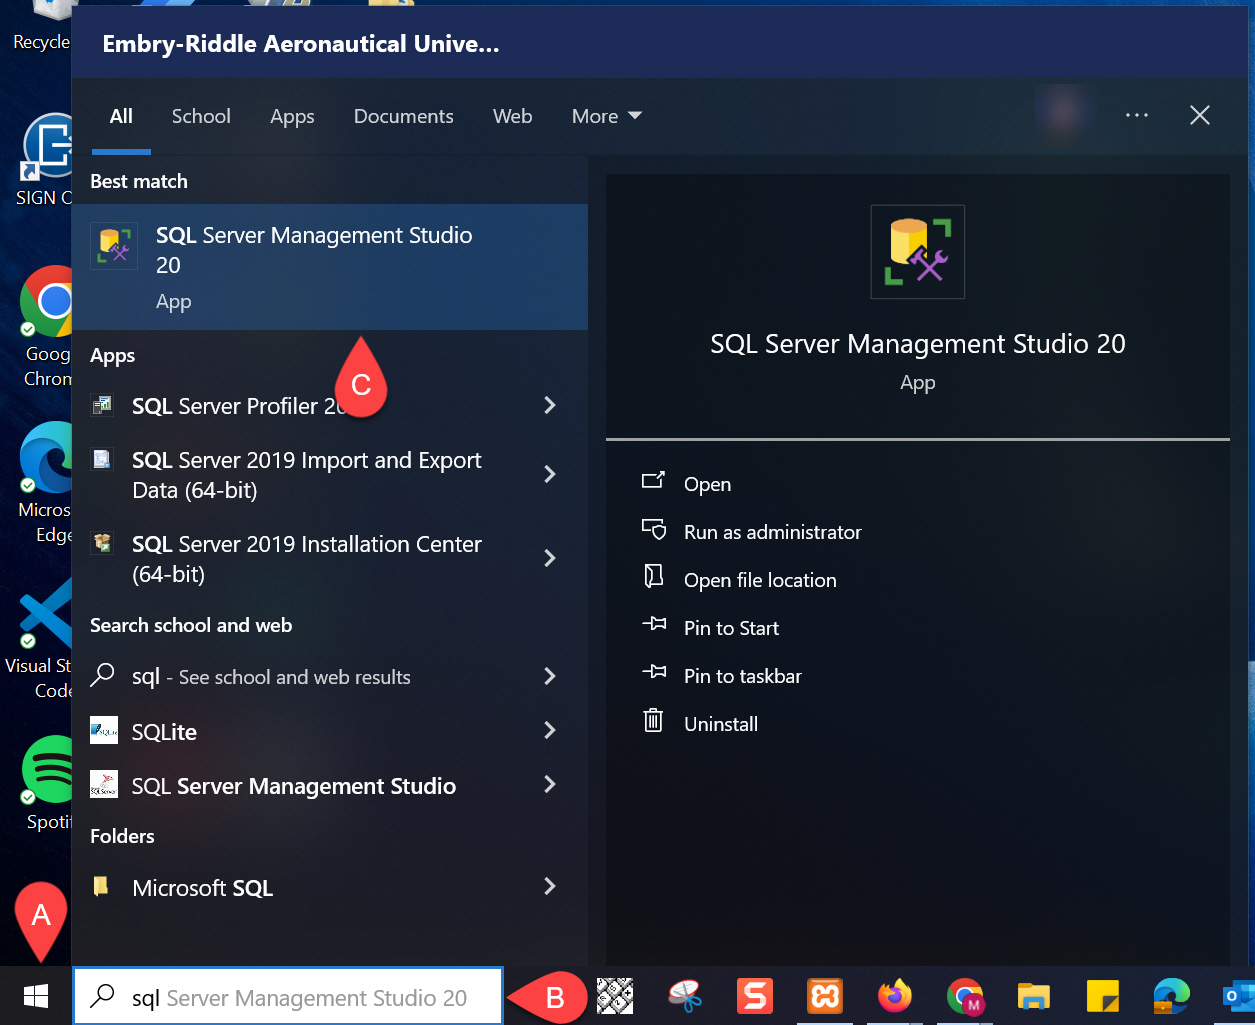Open the orange S app in taskbar
The width and height of the screenshot is (1255, 1025).
click(x=755, y=996)
